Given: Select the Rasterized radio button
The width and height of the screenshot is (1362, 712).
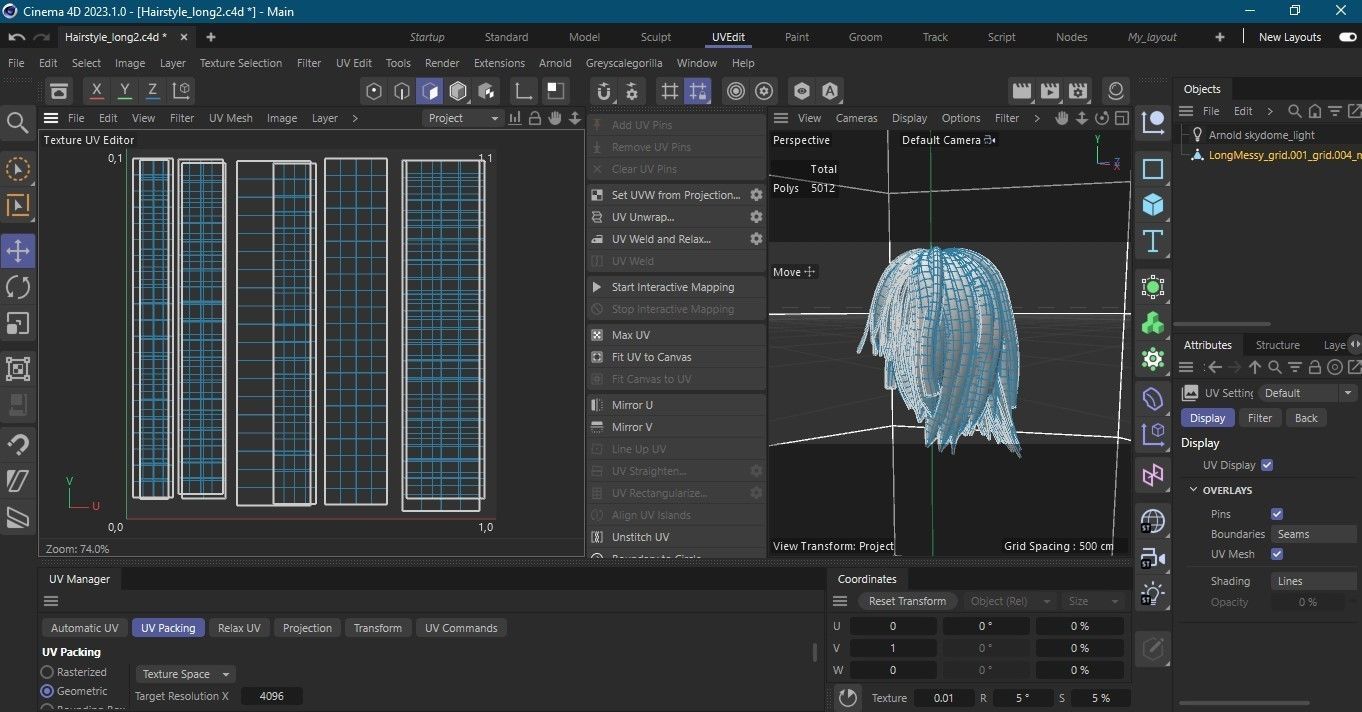Looking at the screenshot, I should coord(47,672).
